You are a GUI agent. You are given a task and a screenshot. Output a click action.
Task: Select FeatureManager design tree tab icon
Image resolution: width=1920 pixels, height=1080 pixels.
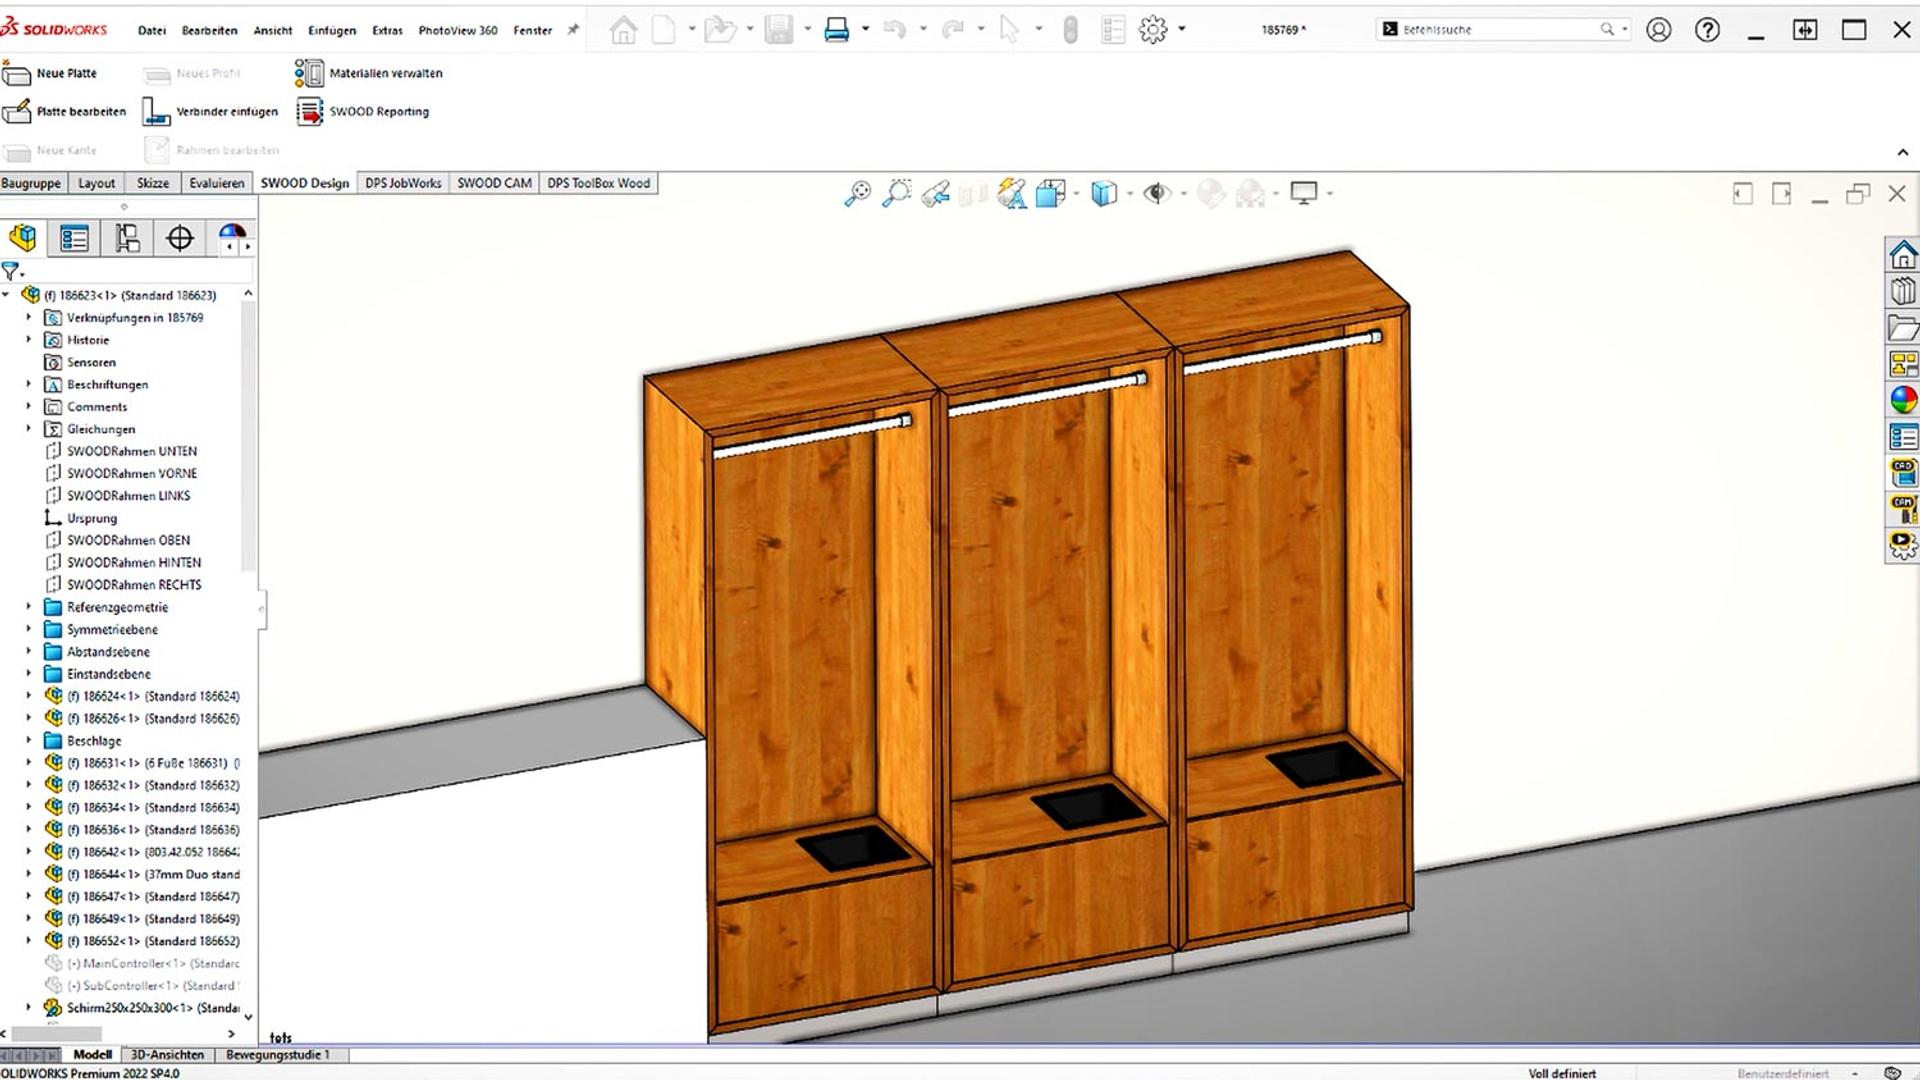[23, 238]
